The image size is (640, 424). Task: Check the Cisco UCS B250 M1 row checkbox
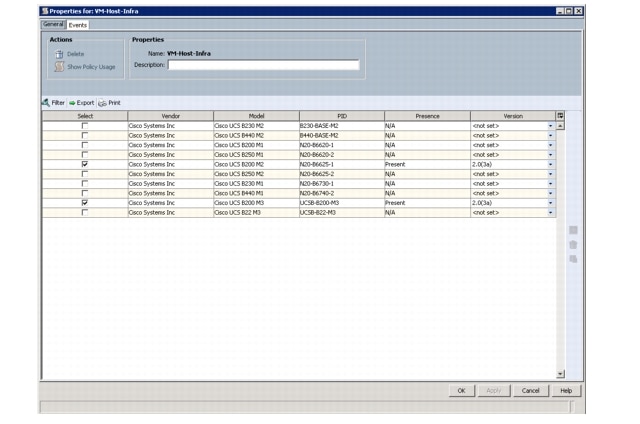coord(85,155)
